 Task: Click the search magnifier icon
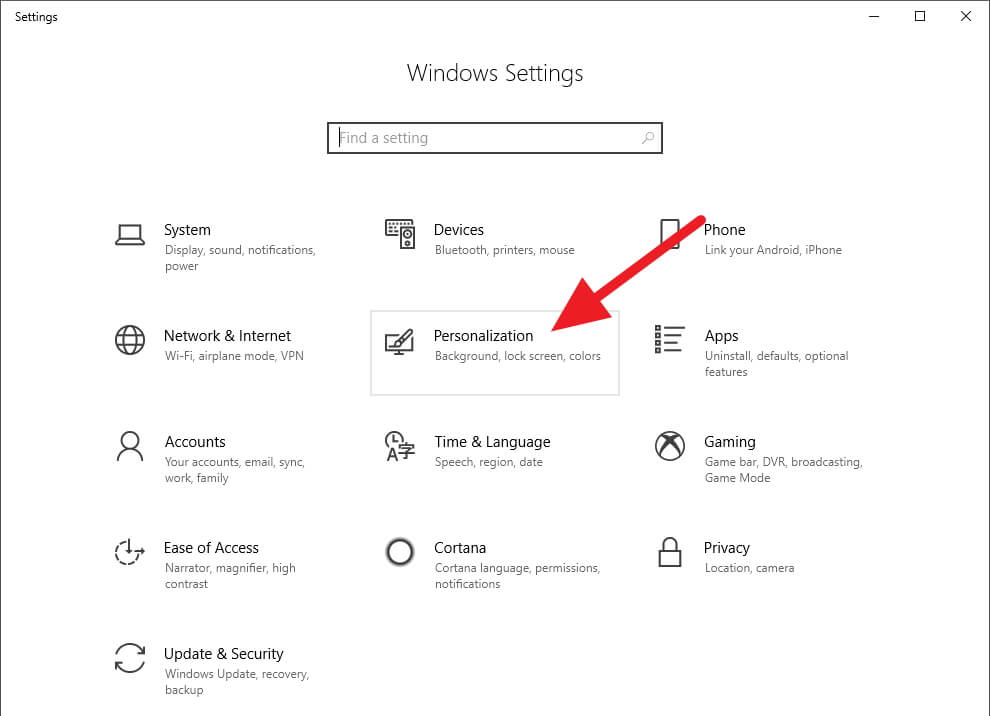click(x=648, y=138)
